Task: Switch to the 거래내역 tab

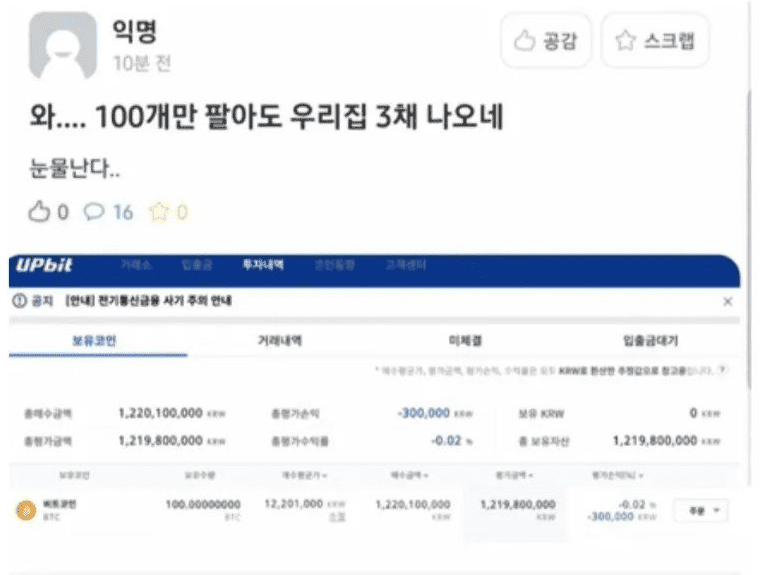Action: 280,340
